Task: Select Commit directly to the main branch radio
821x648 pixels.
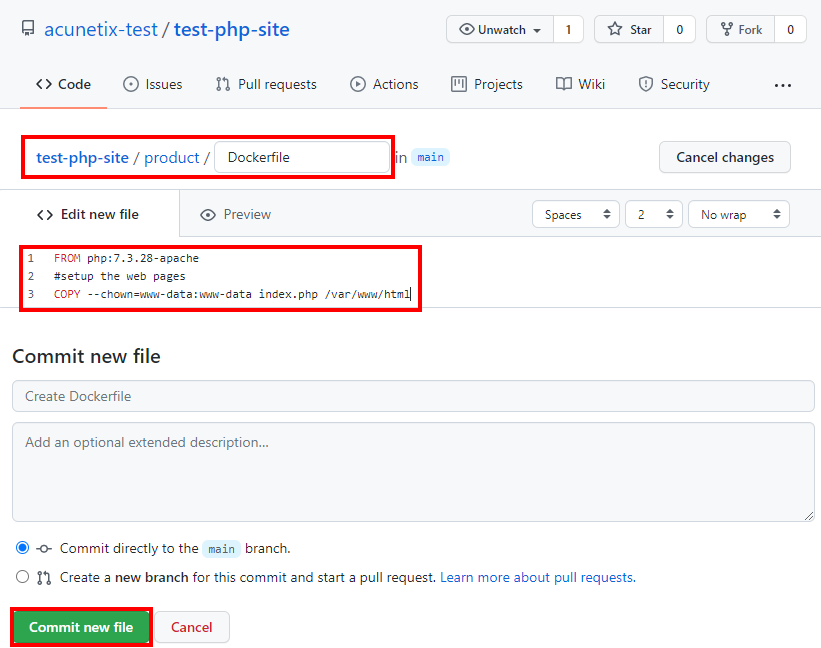Action: click(23, 548)
